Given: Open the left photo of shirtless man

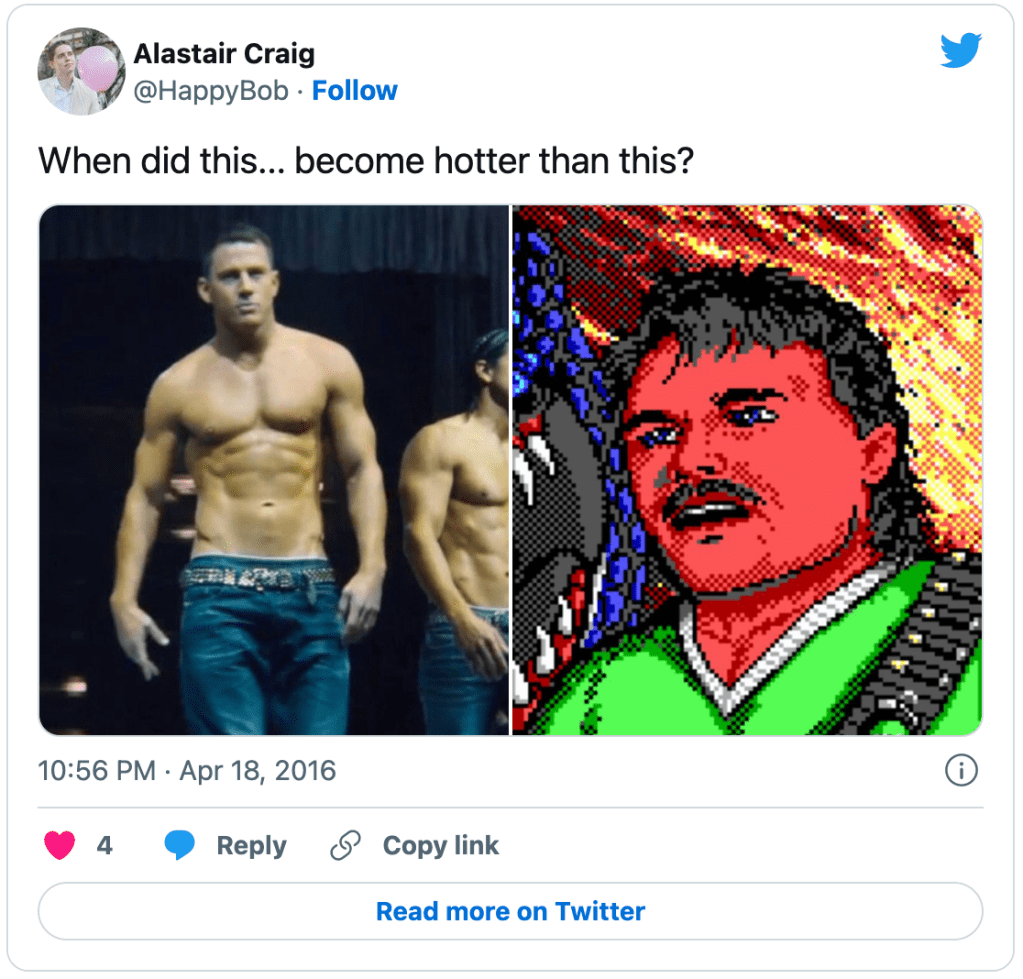Looking at the screenshot, I should (250, 470).
